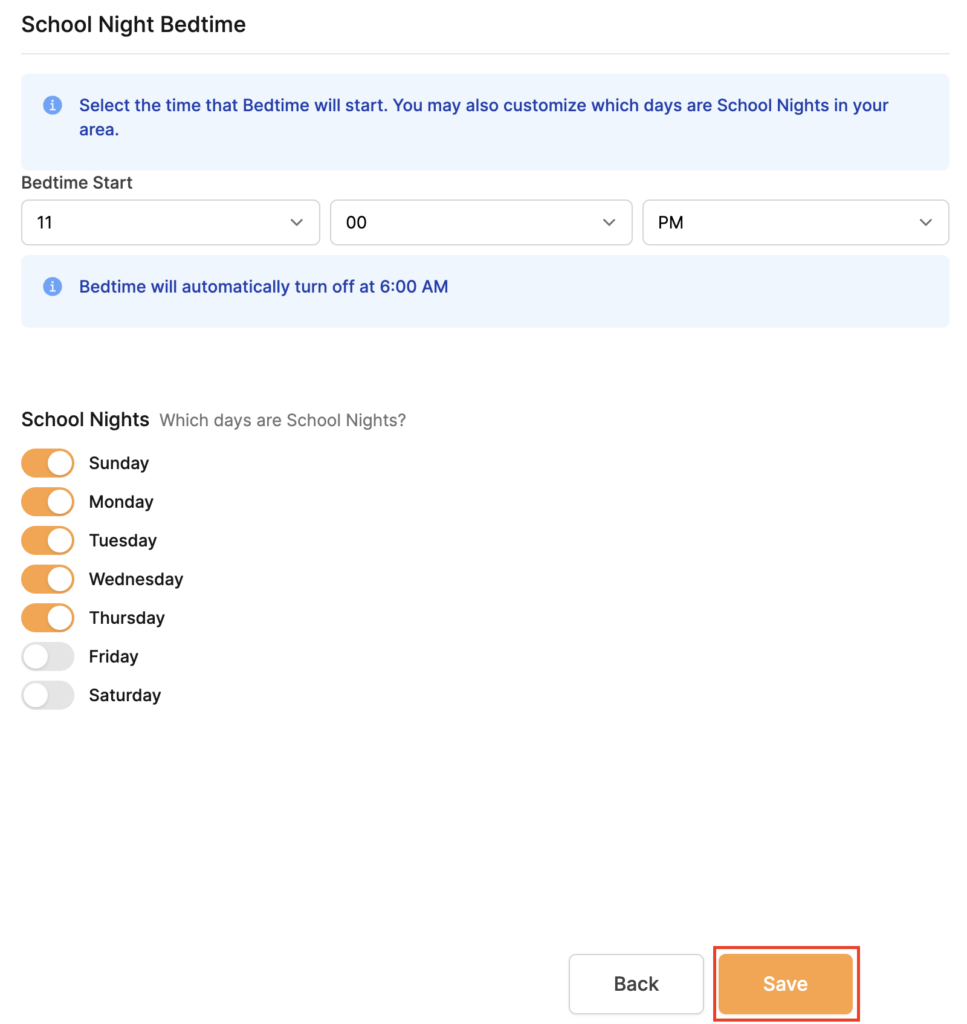The image size is (967, 1024).
Task: Click the School Night Bedtime heading
Action: pos(134,25)
